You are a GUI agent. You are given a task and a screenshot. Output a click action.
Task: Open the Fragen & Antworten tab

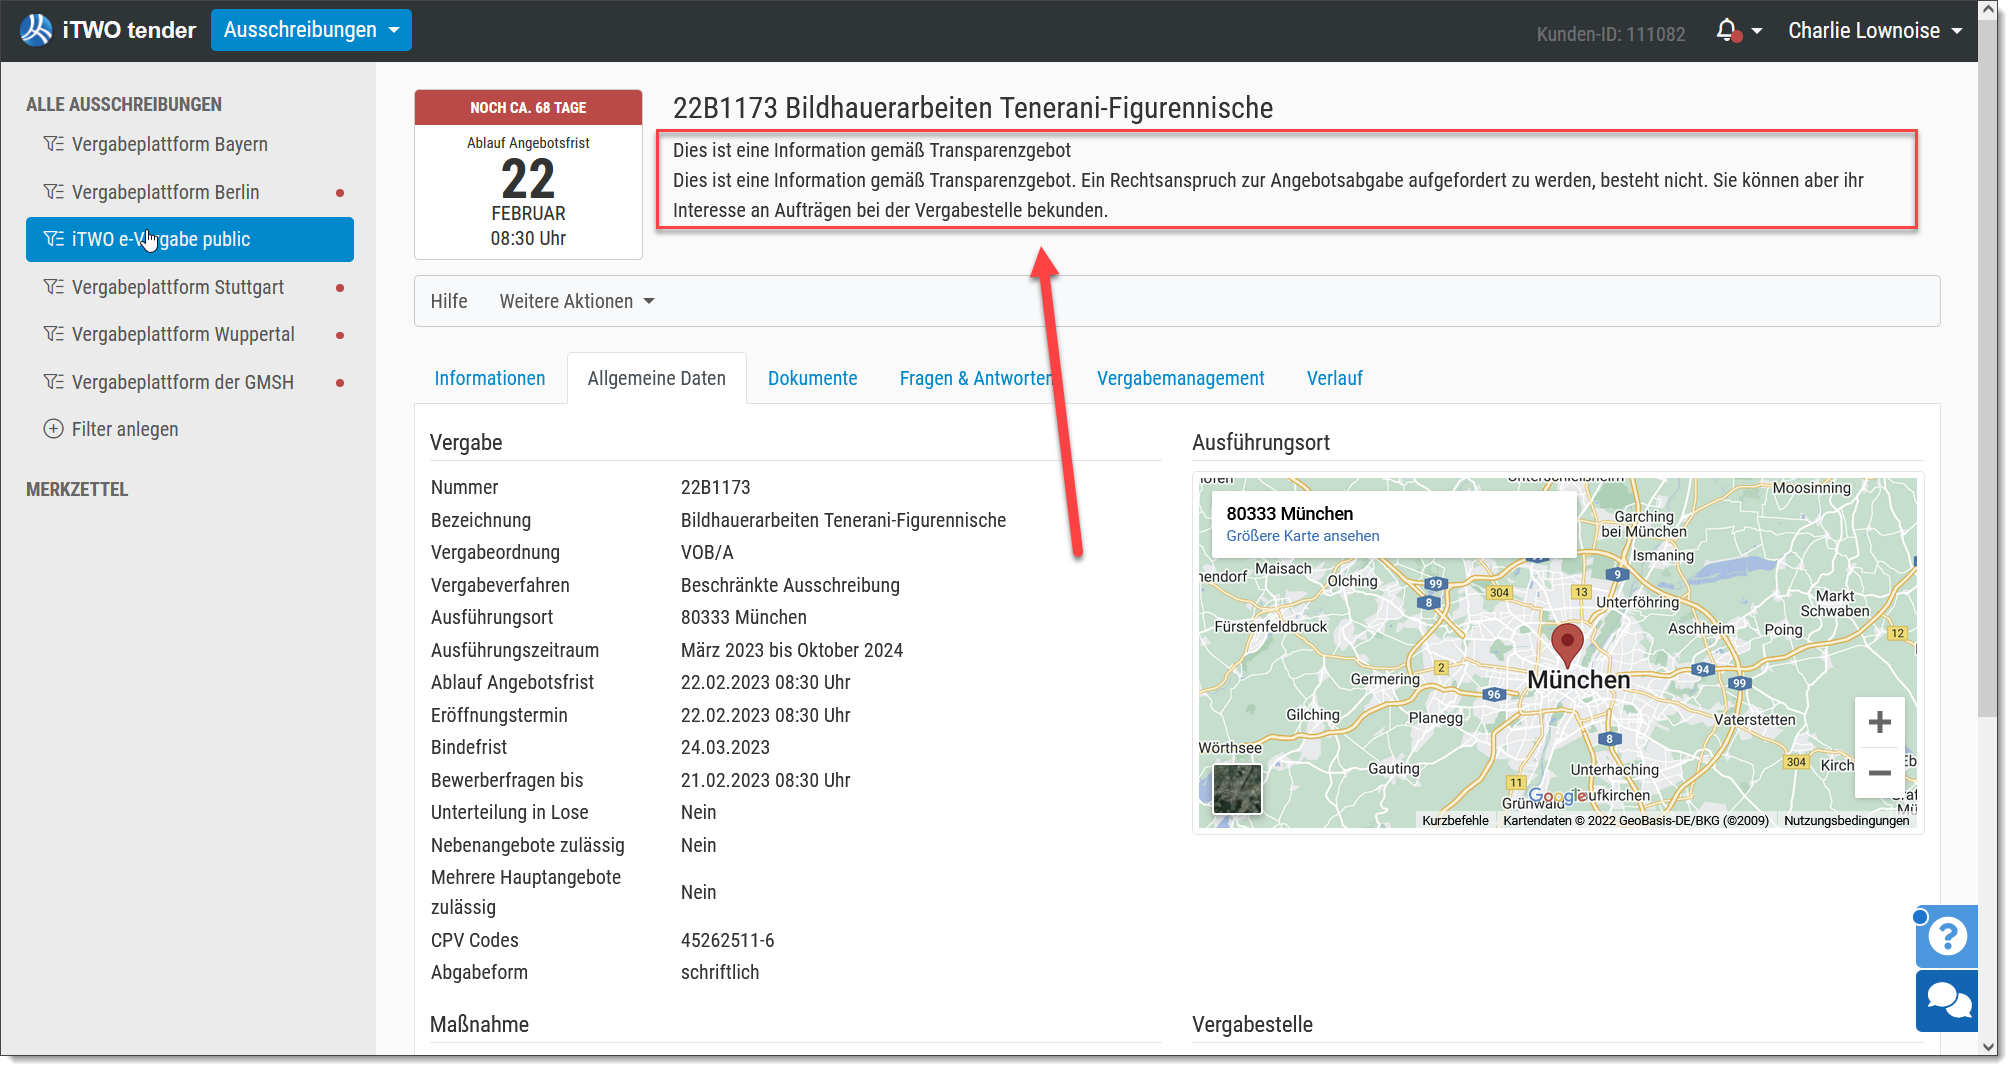click(976, 378)
